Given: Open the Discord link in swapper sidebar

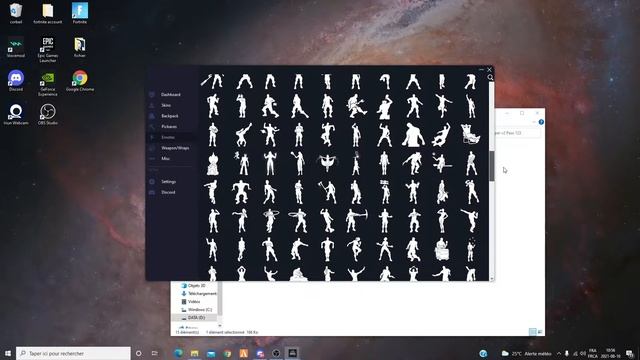Looking at the screenshot, I should (x=168, y=192).
